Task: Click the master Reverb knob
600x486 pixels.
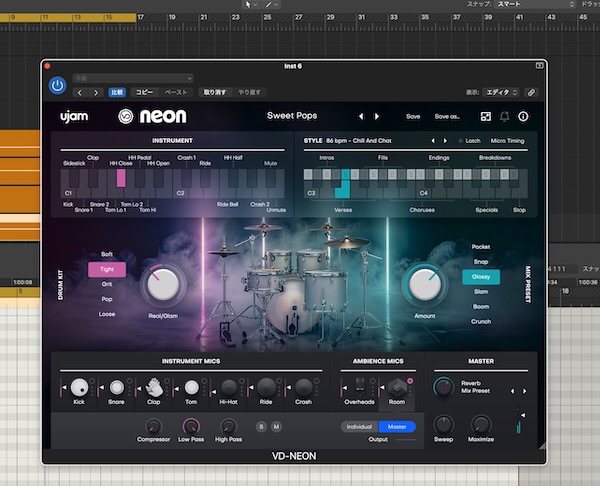Action: coord(443,387)
